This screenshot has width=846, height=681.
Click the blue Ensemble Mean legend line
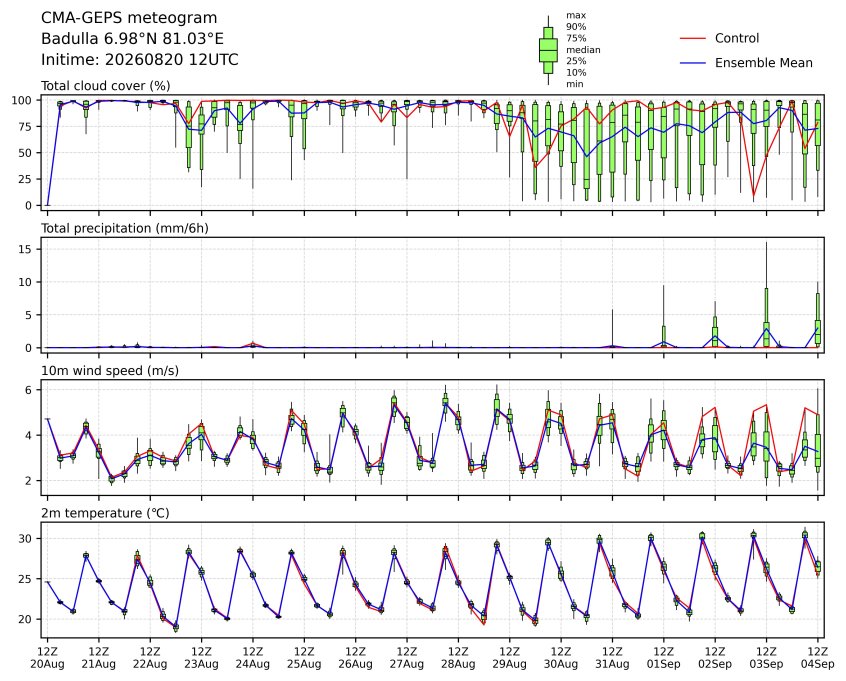[x=693, y=63]
